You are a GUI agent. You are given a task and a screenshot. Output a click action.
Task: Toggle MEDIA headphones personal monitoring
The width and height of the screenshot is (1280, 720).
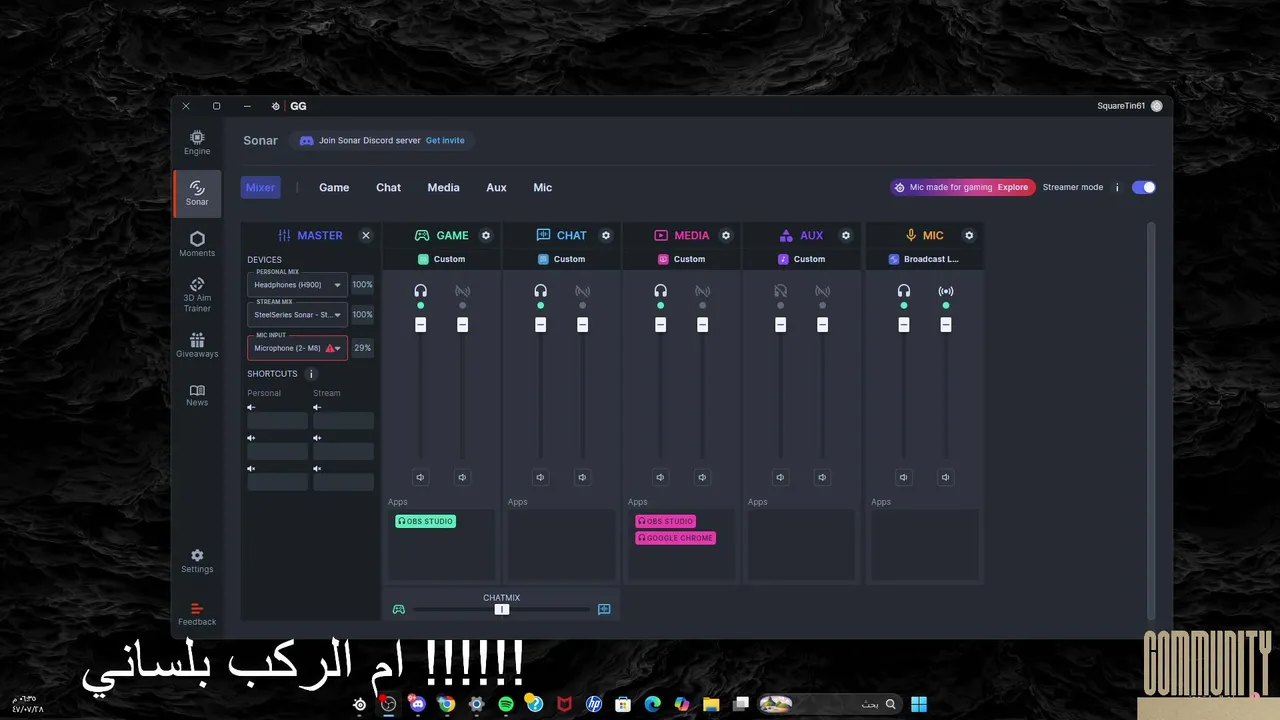[660, 291]
